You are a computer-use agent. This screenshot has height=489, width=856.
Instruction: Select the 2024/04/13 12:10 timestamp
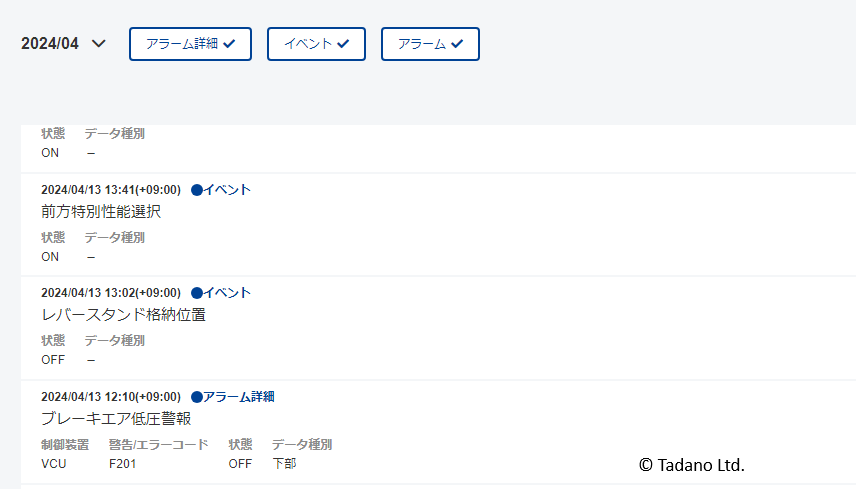pyautogui.click(x=110, y=396)
